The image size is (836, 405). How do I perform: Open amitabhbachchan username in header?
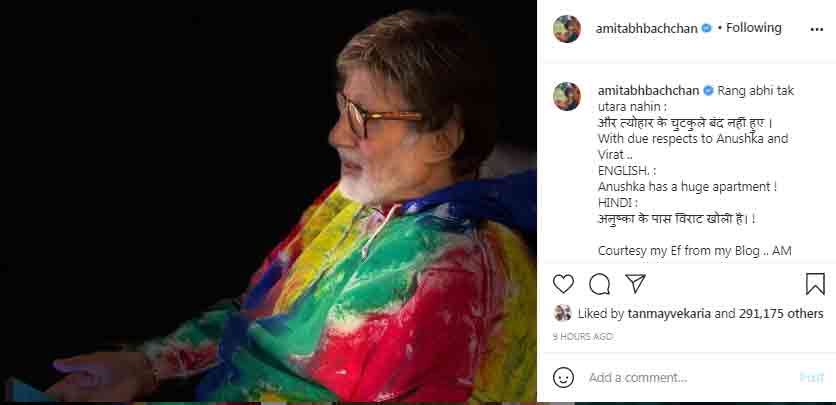(648, 28)
